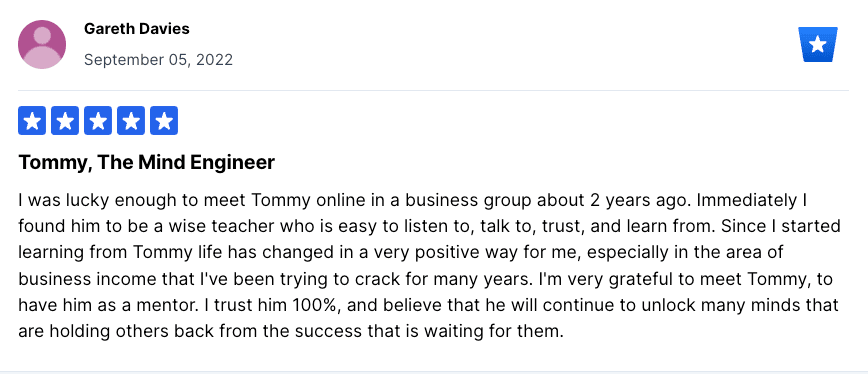Select the first rating star
868x374 pixels.
pyautogui.click(x=32, y=121)
